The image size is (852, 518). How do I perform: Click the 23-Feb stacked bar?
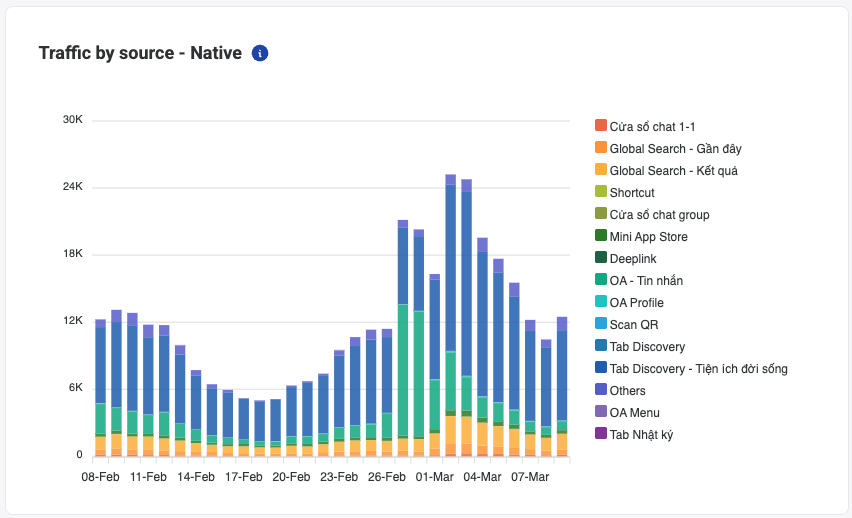(339, 403)
